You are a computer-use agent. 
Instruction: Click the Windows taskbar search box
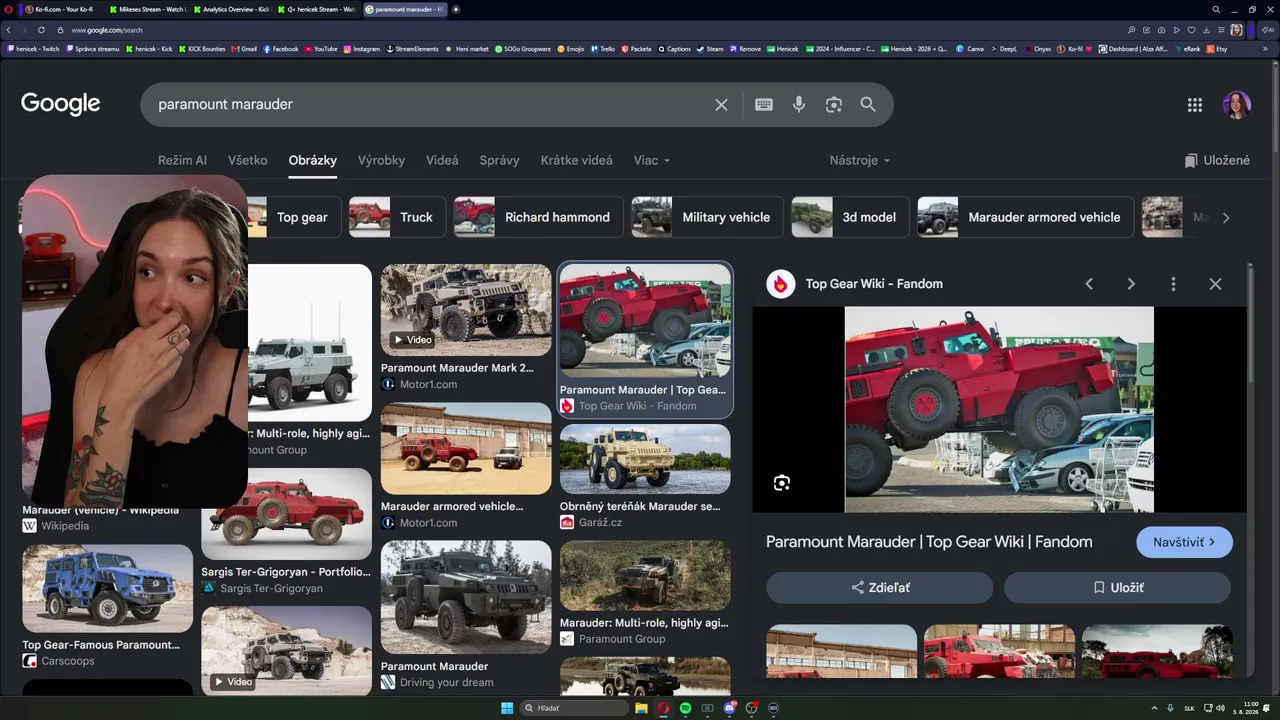(x=574, y=708)
